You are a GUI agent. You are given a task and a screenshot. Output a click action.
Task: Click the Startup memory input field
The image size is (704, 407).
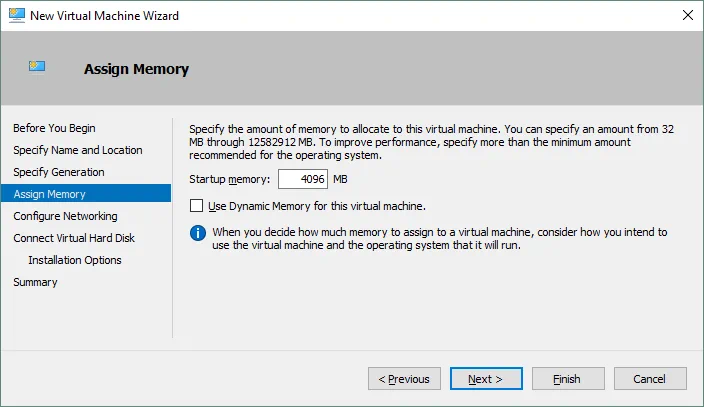[303, 179]
